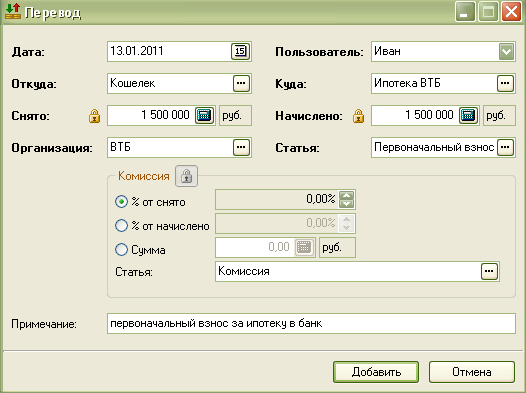The height and width of the screenshot is (393, 526).
Task: Browse accounts for the Куда field
Action: [x=506, y=83]
